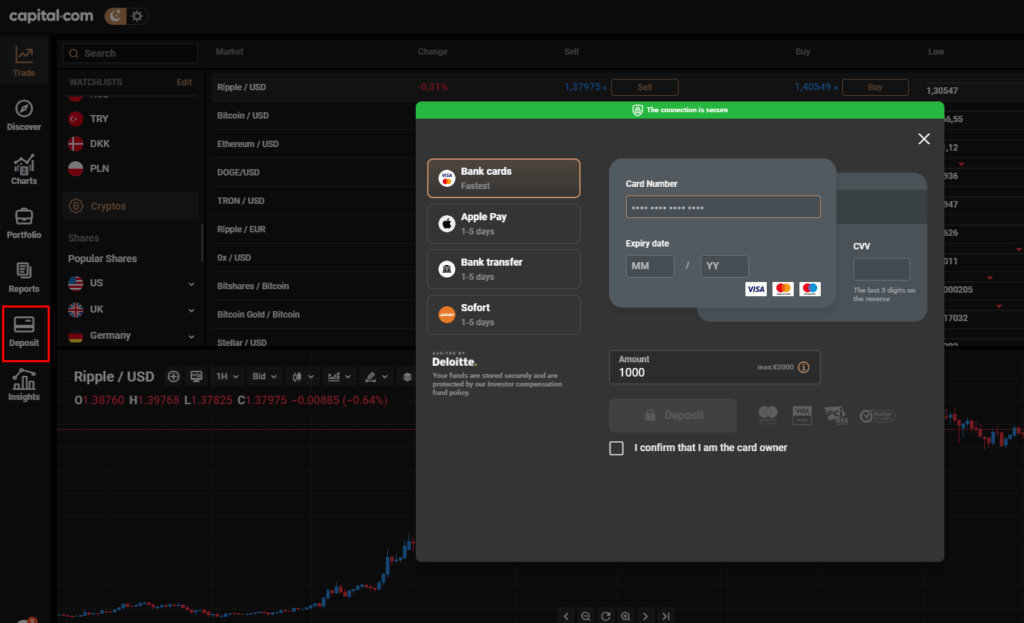Open the 1H timeframe dropdown

229,377
